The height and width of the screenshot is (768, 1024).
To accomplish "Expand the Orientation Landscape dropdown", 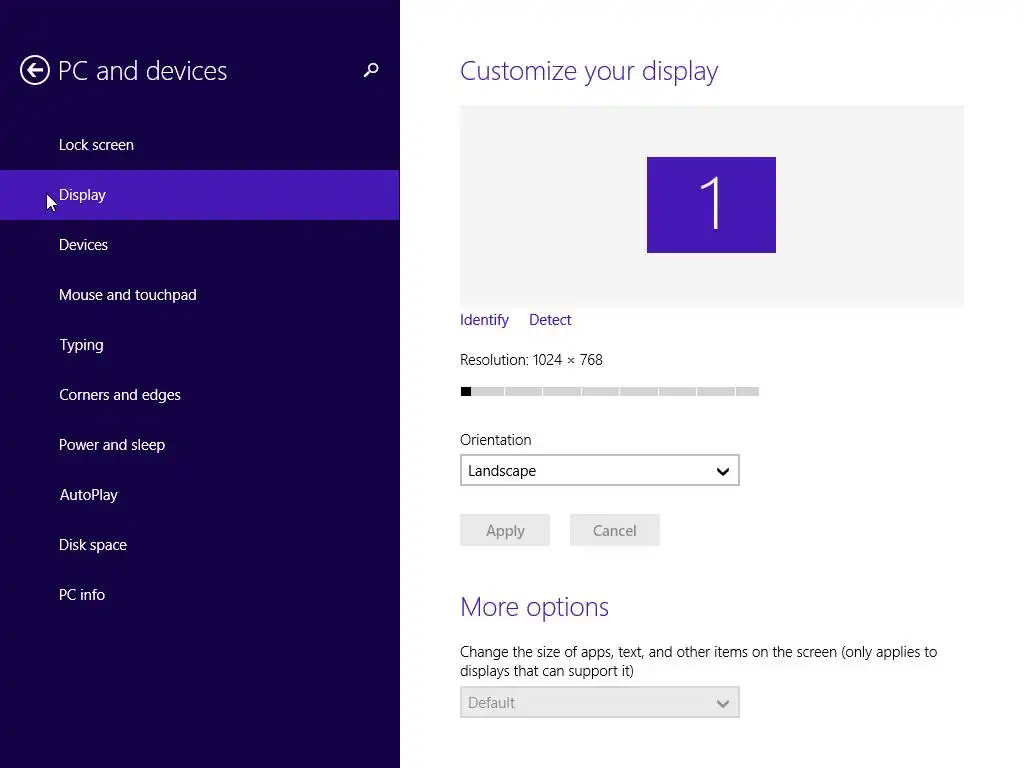I will coord(600,470).
